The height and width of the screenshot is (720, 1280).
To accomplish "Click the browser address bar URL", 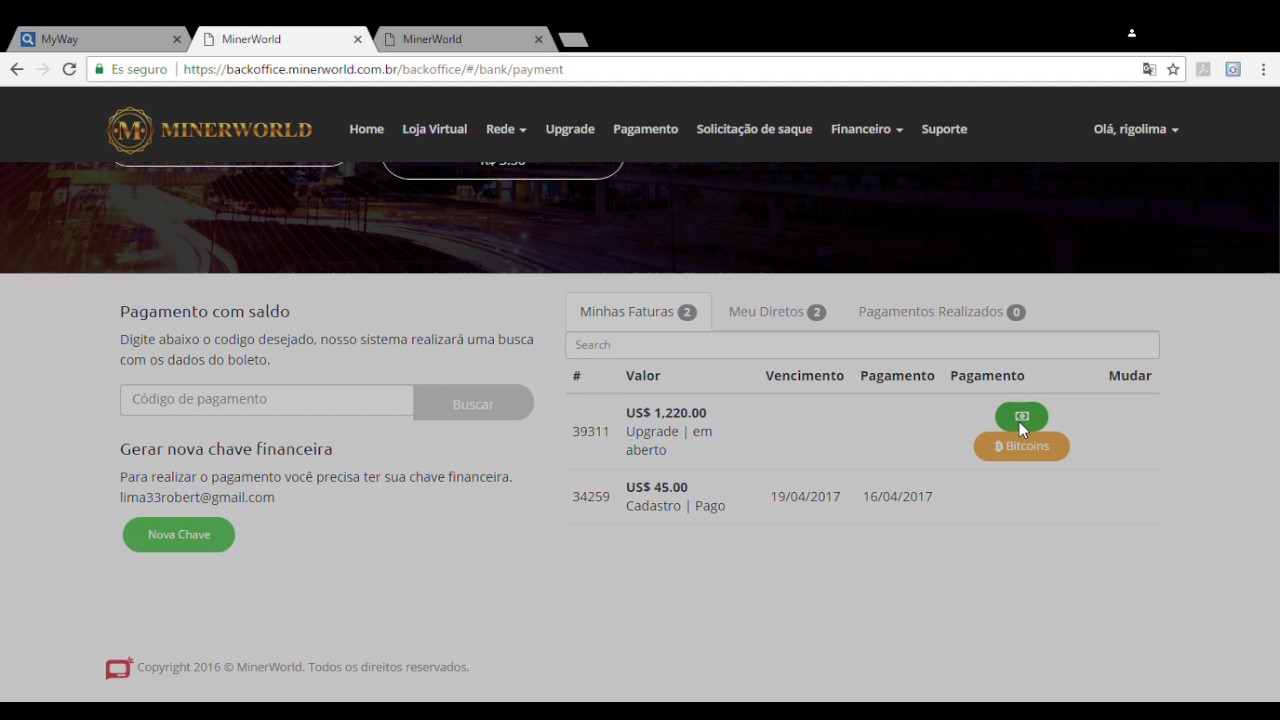I will [373, 69].
